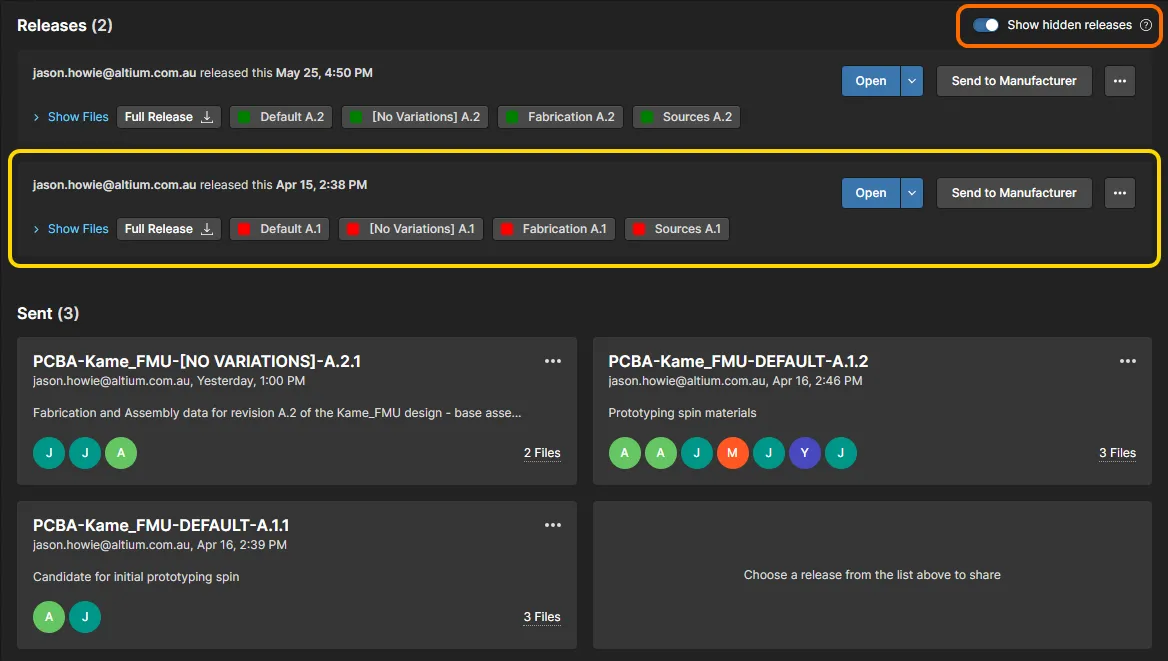
Task: Click 'Prototyping spin materials' description
Action: tap(682, 413)
